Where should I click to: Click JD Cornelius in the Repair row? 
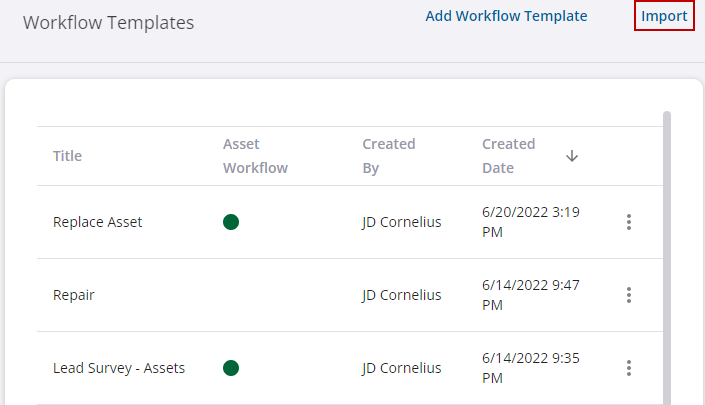(x=402, y=295)
